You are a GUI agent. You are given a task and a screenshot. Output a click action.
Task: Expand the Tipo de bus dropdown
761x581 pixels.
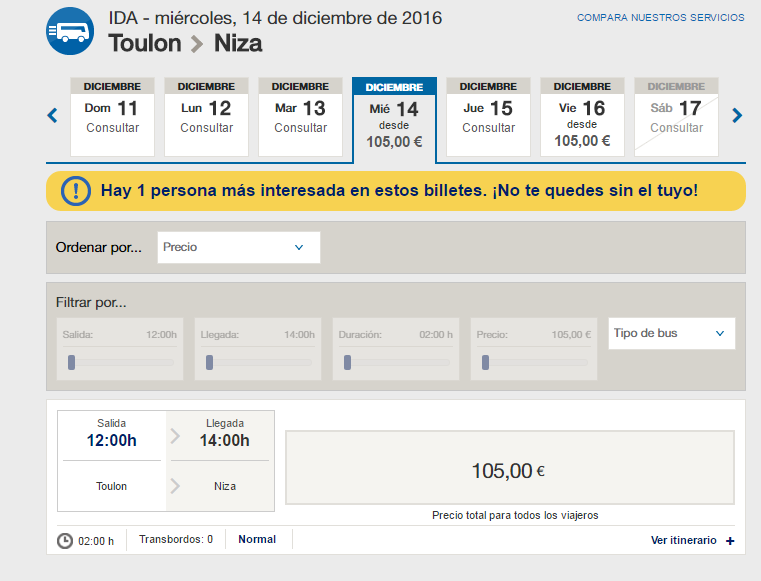pos(671,333)
